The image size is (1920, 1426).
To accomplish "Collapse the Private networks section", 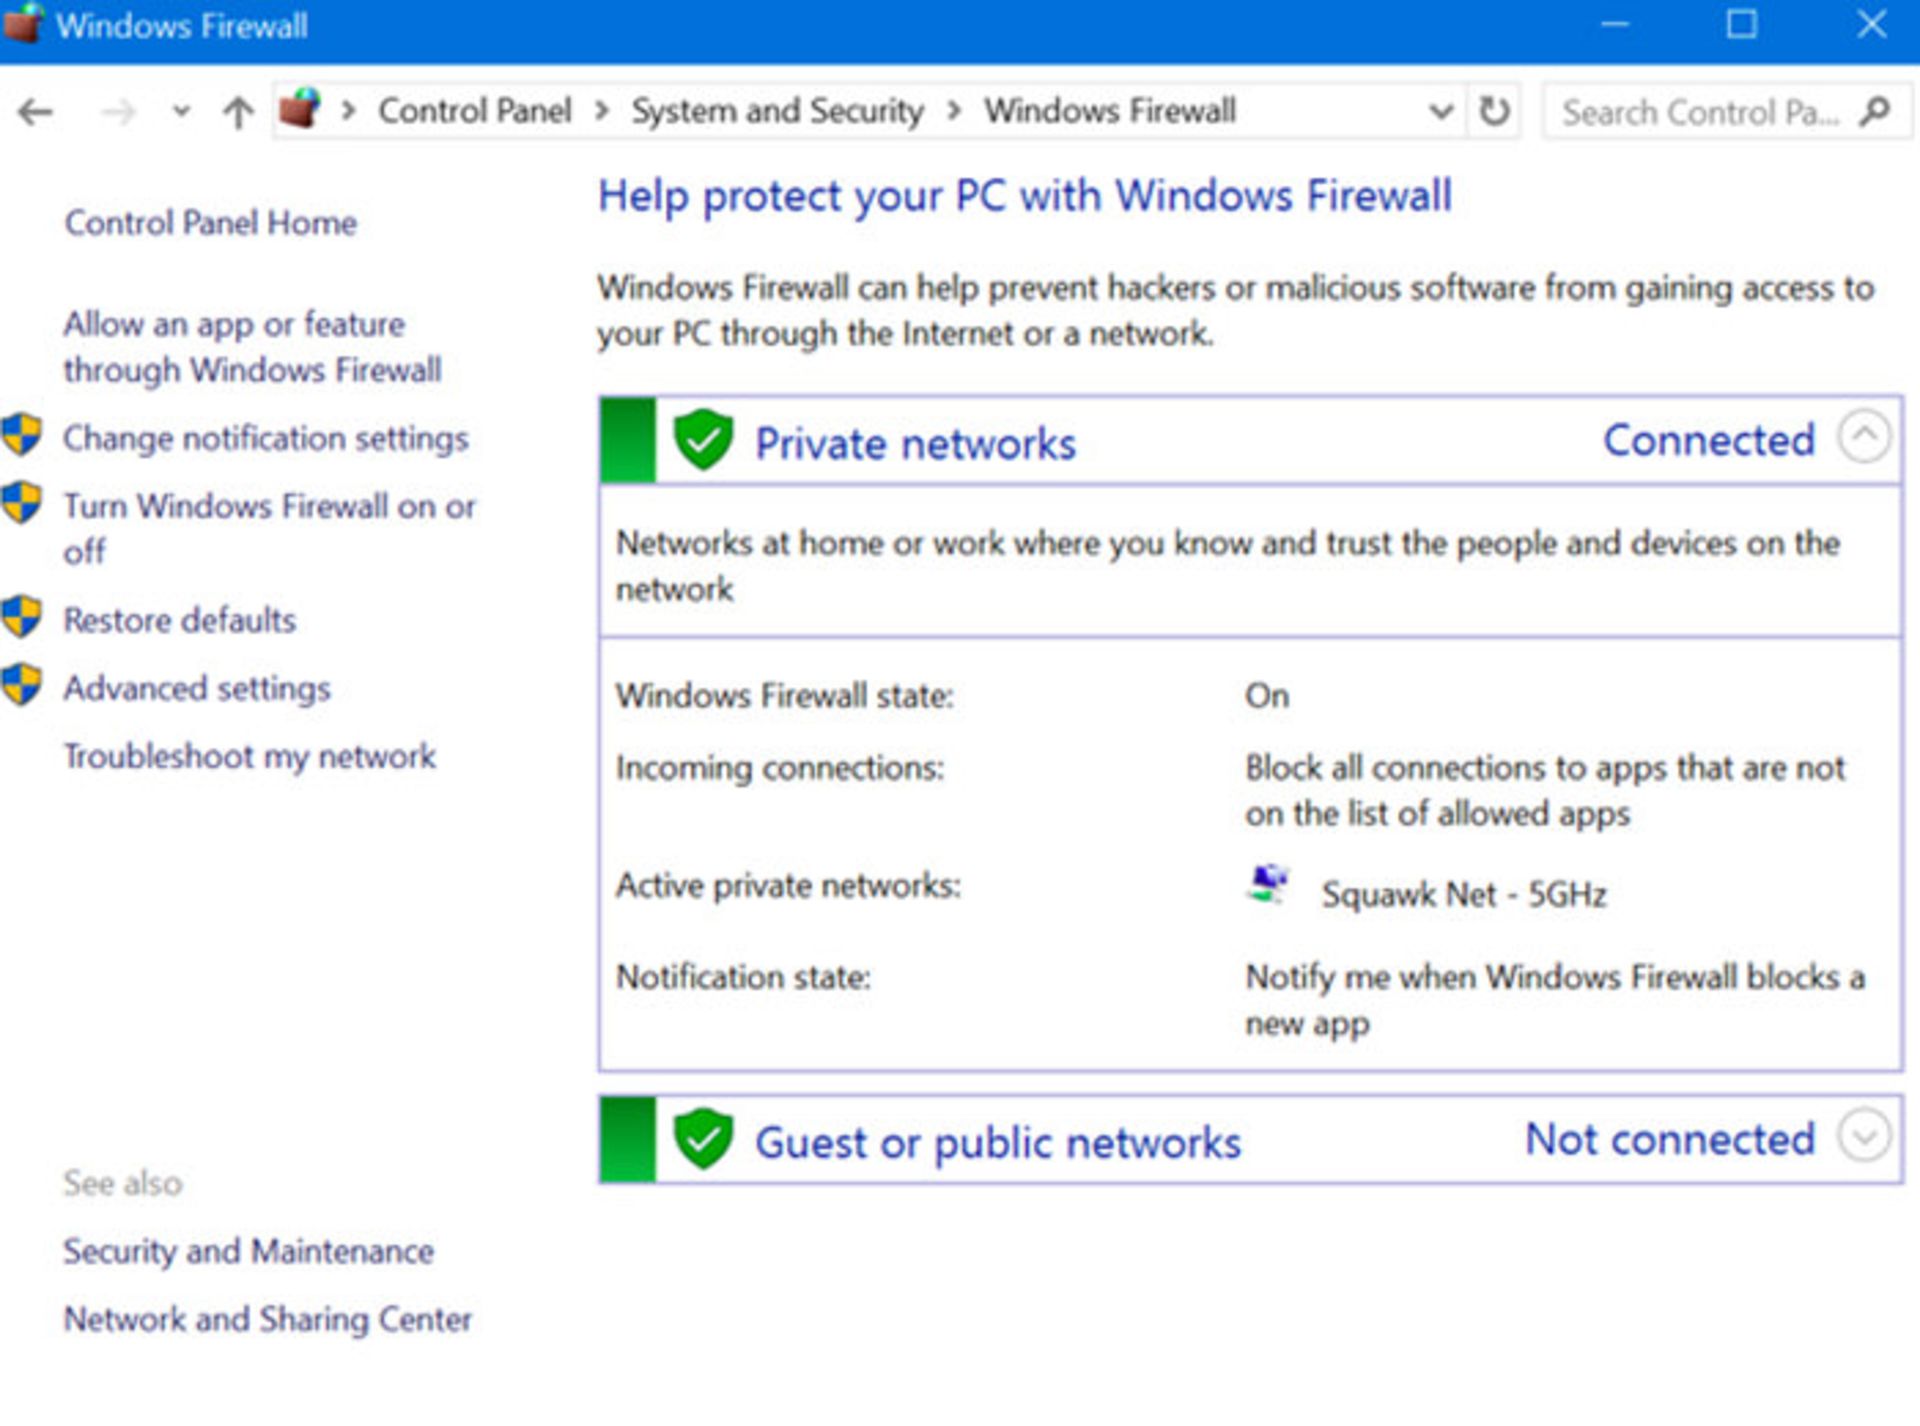I will (1864, 437).
